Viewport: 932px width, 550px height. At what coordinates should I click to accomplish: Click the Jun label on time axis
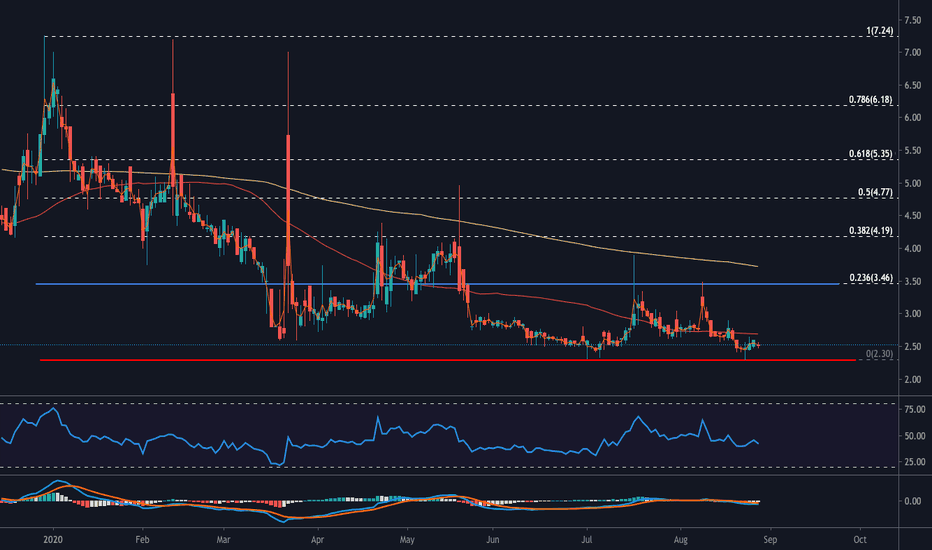493,540
